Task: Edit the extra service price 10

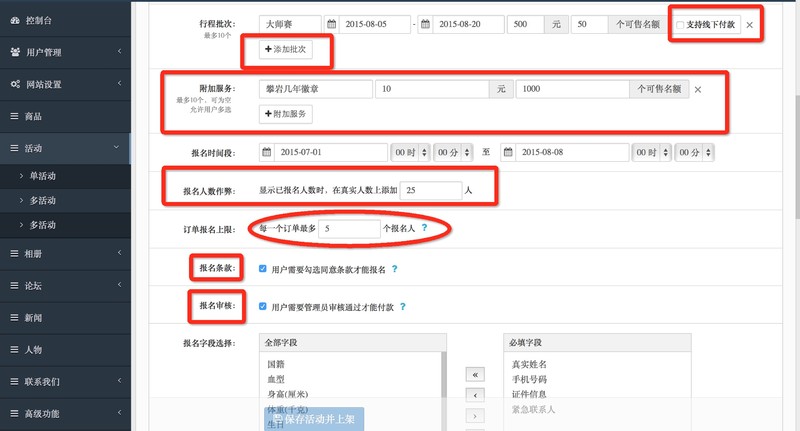Action: [x=432, y=89]
